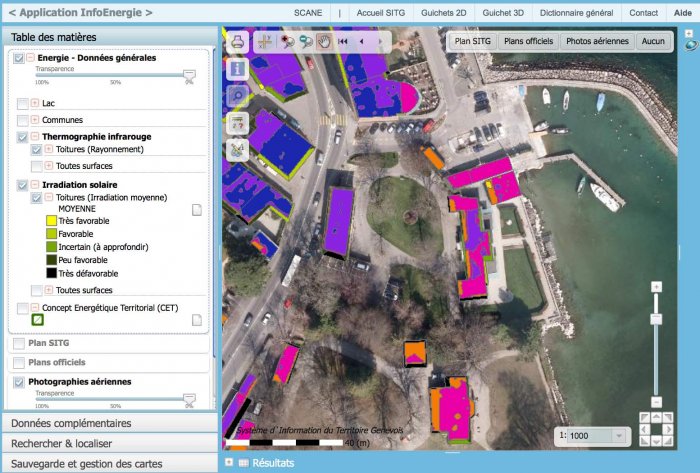Click the green CET legend symbol
This screenshot has width=700, height=473.
coord(38,319)
